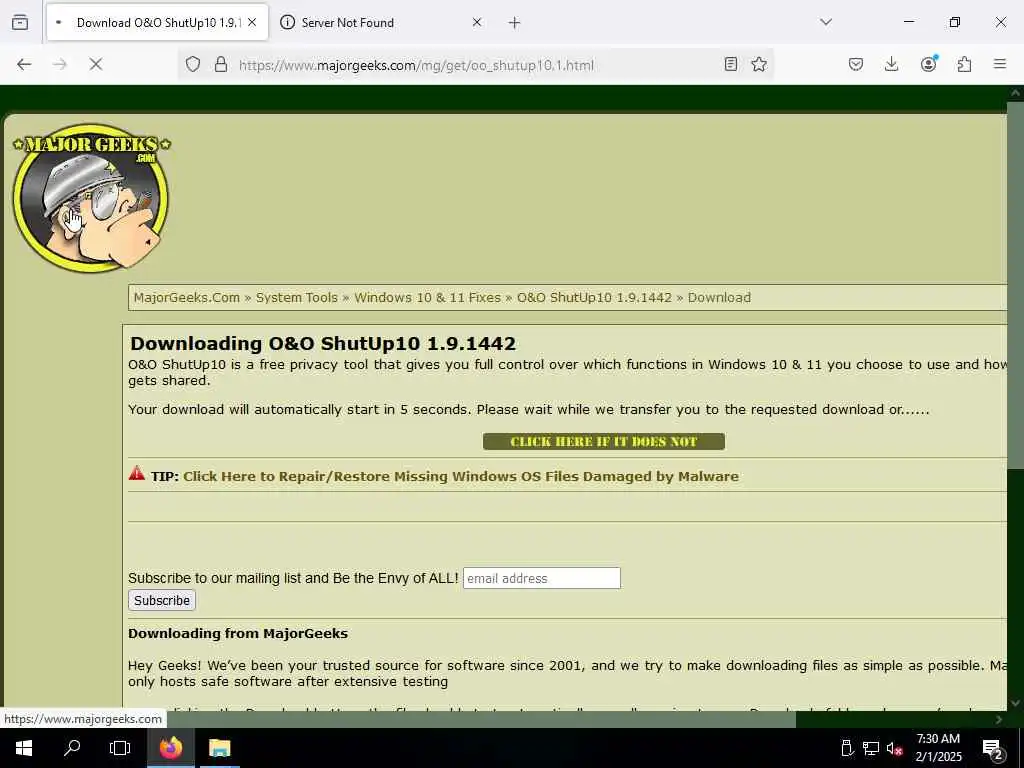Go back with the browser back arrow
The height and width of the screenshot is (768, 1024).
(x=24, y=64)
